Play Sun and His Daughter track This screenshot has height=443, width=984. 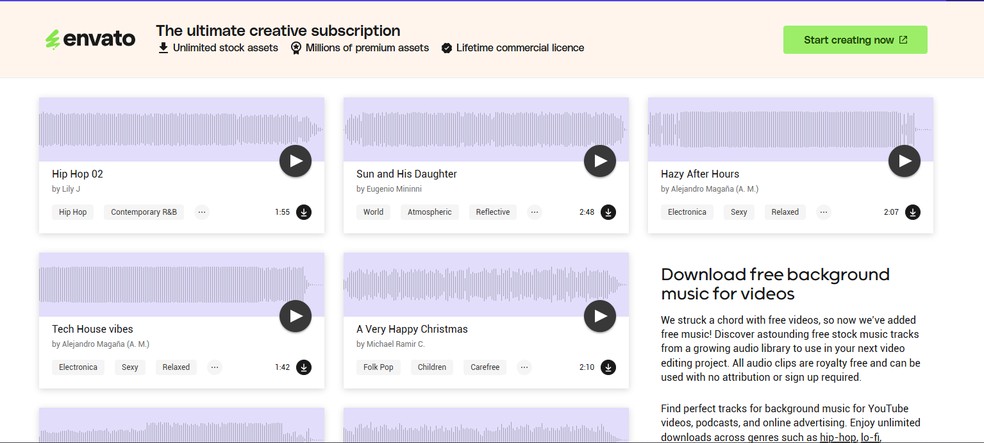coord(600,161)
